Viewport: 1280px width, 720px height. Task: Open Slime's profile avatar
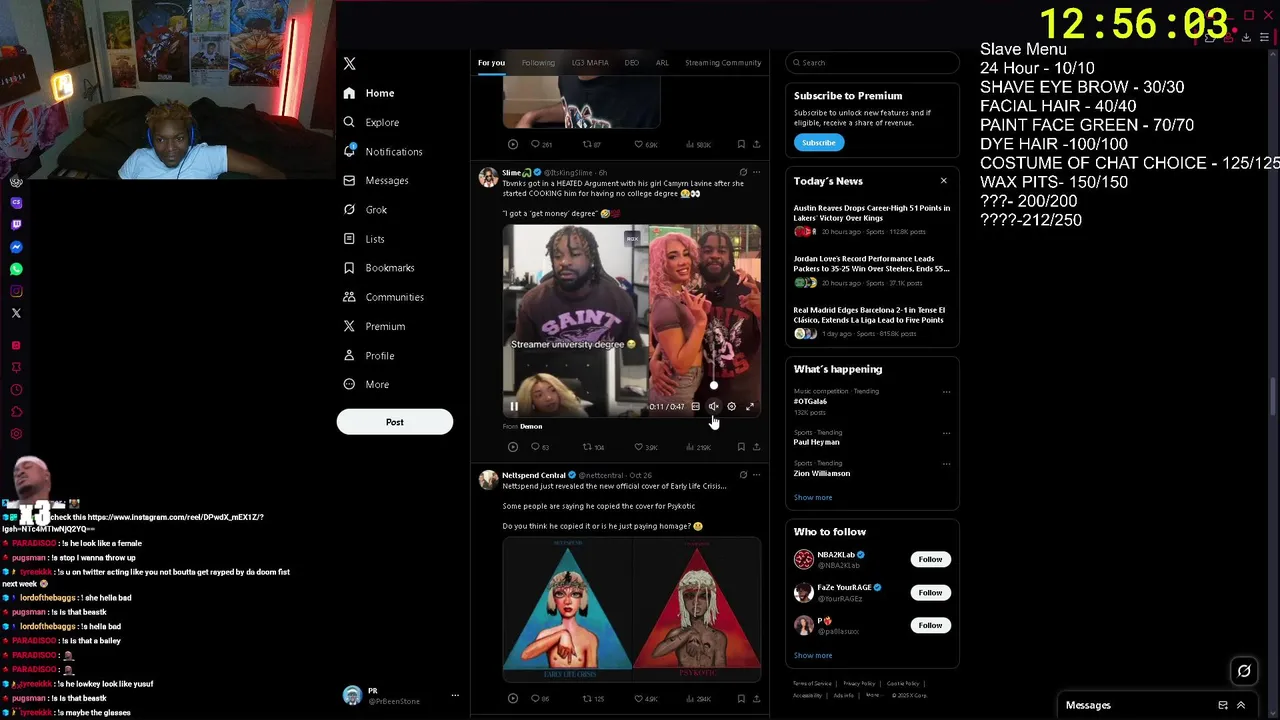pos(488,178)
